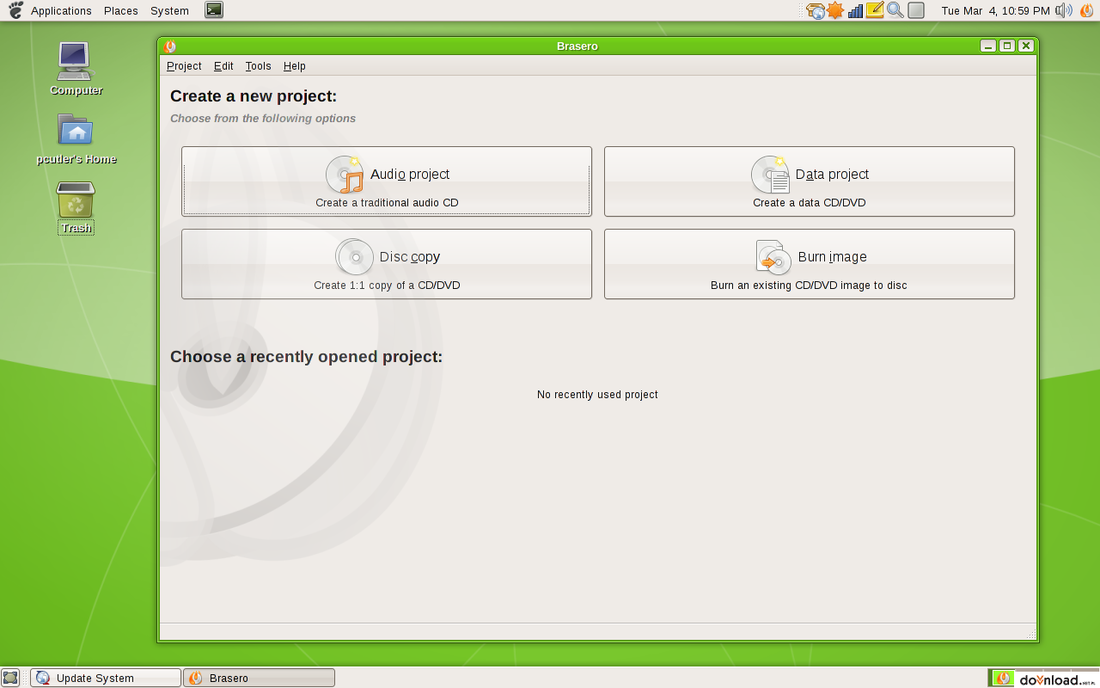Click the Brasero flame icon in top panel tray
The width and height of the screenshot is (1100, 688).
tap(1086, 11)
